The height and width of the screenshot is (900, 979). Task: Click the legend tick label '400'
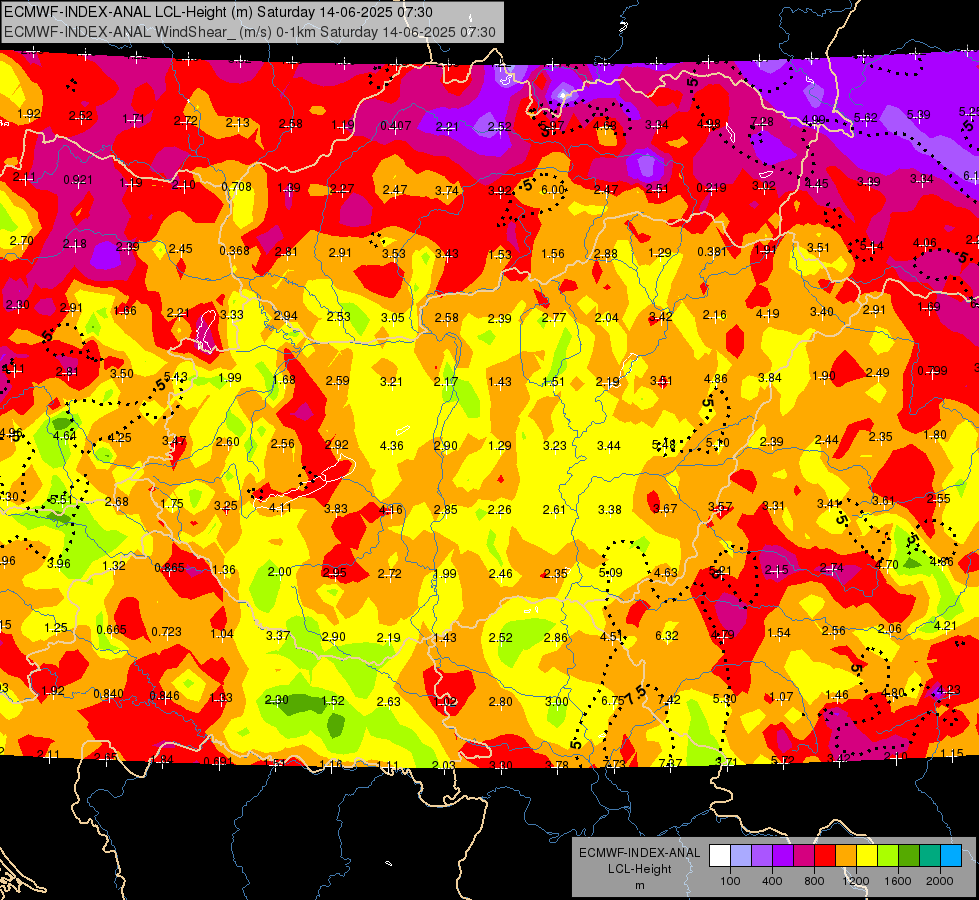[x=772, y=881]
